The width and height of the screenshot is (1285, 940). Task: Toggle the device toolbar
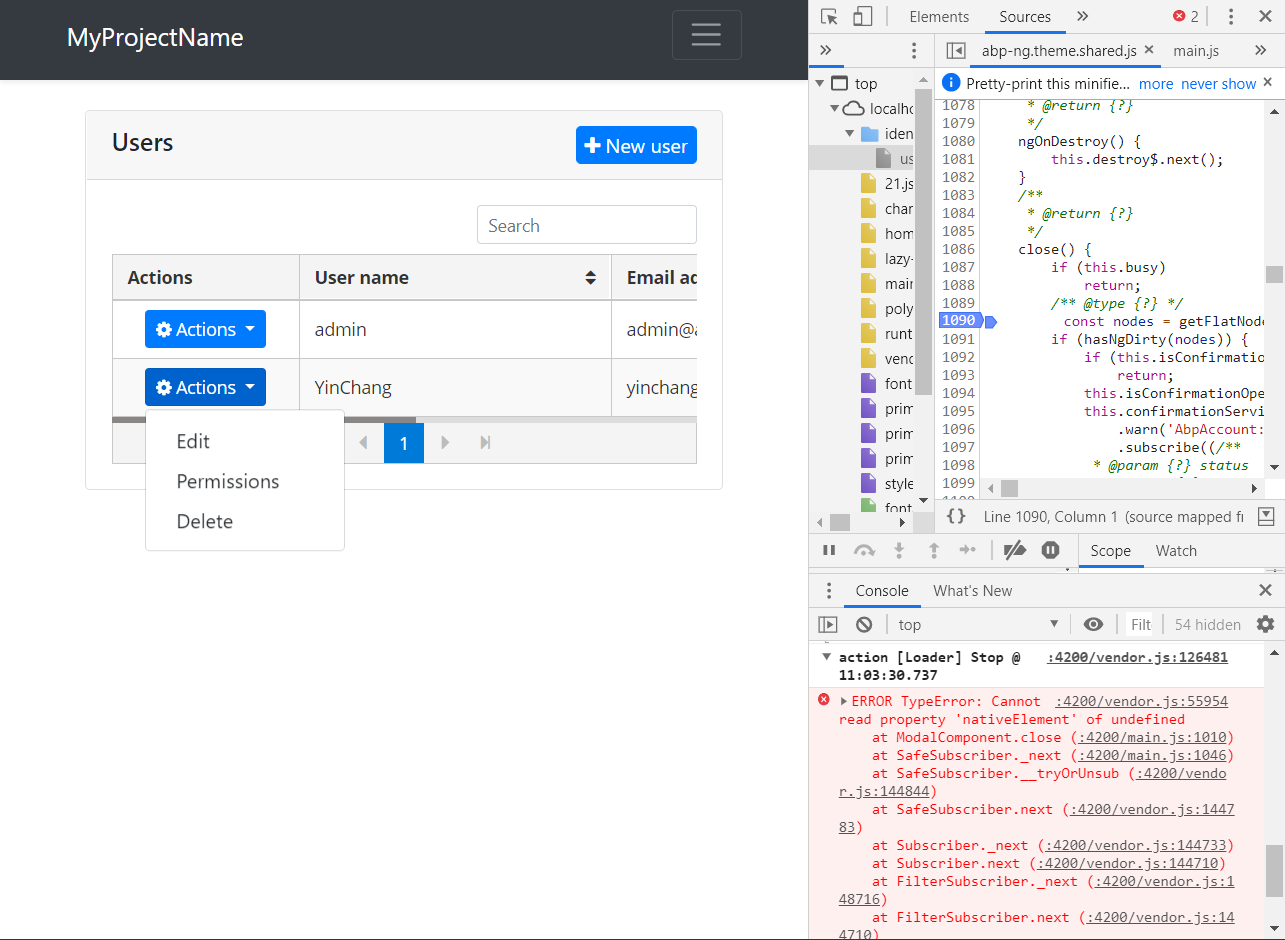pyautogui.click(x=862, y=16)
